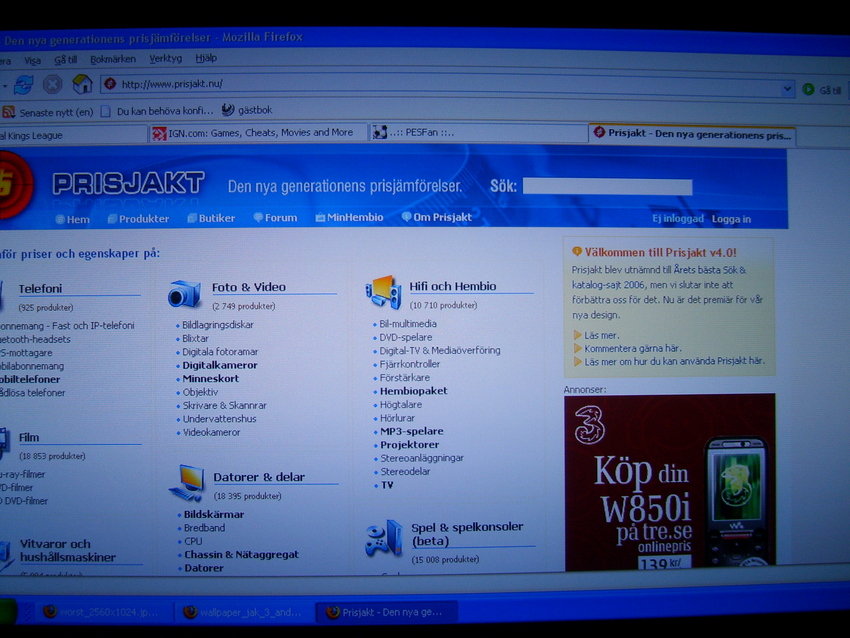Click the URL field showing prisjakt.nu
Image resolution: width=850 pixels, height=638 pixels.
[440, 85]
